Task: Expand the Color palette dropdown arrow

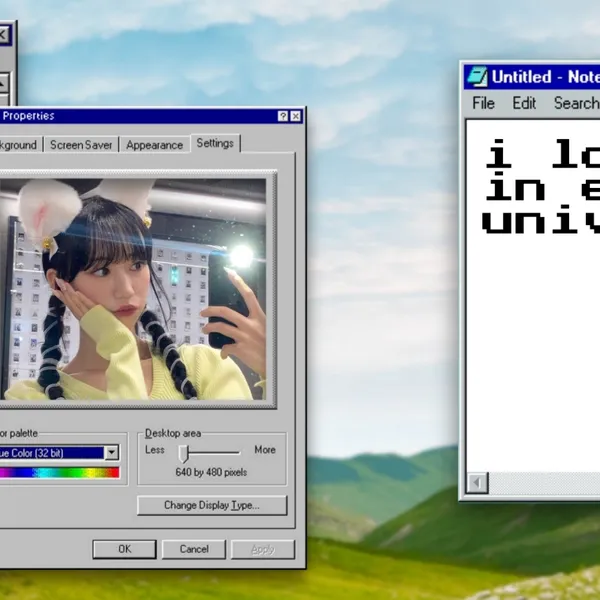Action: 111,452
